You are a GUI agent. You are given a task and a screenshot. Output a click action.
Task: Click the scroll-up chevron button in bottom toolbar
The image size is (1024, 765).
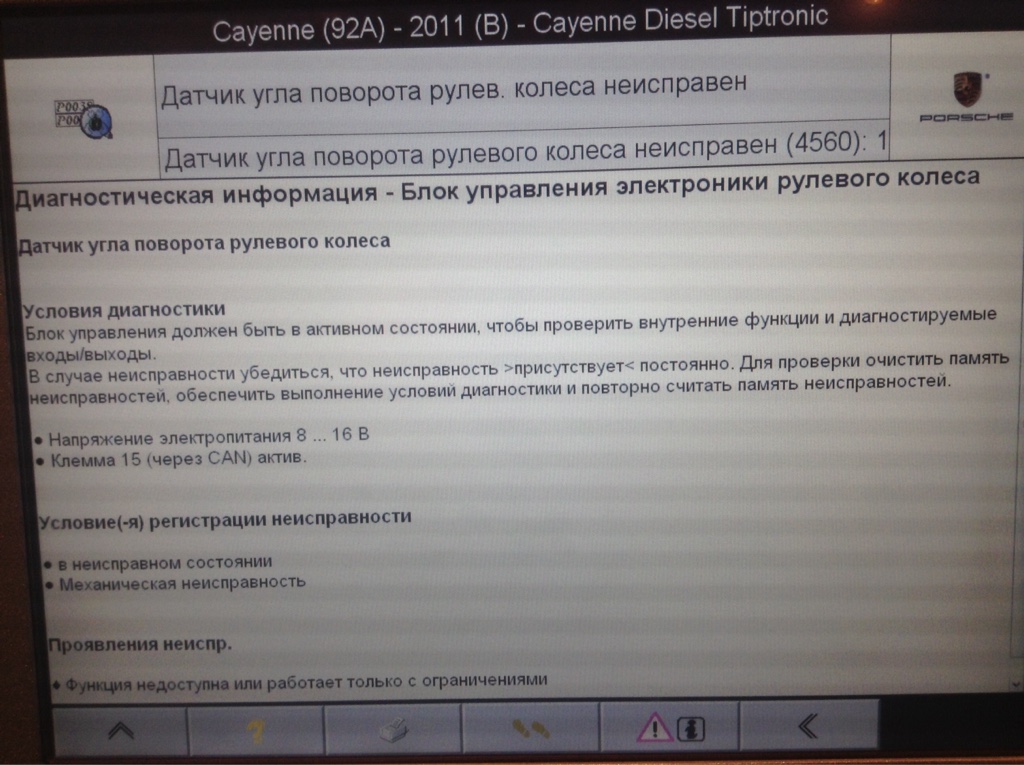pos(119,728)
